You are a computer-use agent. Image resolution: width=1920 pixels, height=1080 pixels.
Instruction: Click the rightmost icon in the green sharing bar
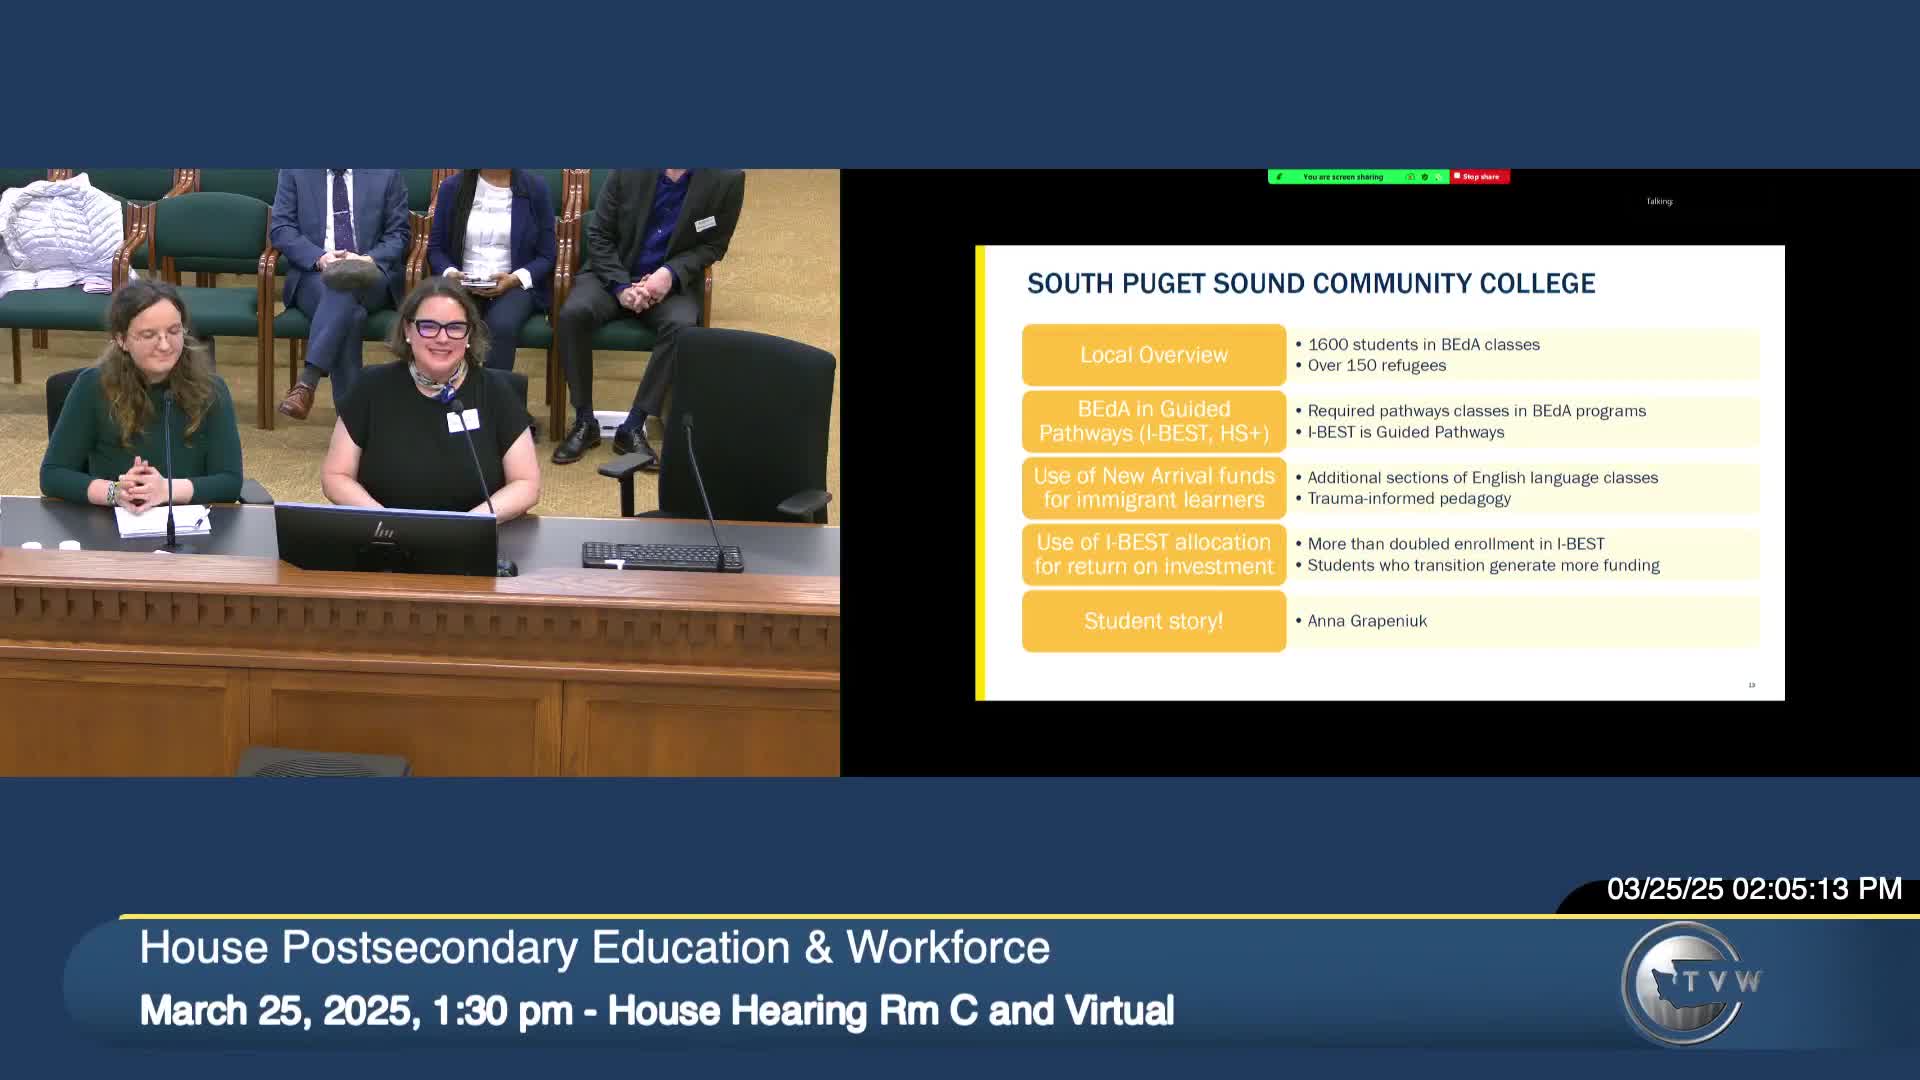point(1439,177)
